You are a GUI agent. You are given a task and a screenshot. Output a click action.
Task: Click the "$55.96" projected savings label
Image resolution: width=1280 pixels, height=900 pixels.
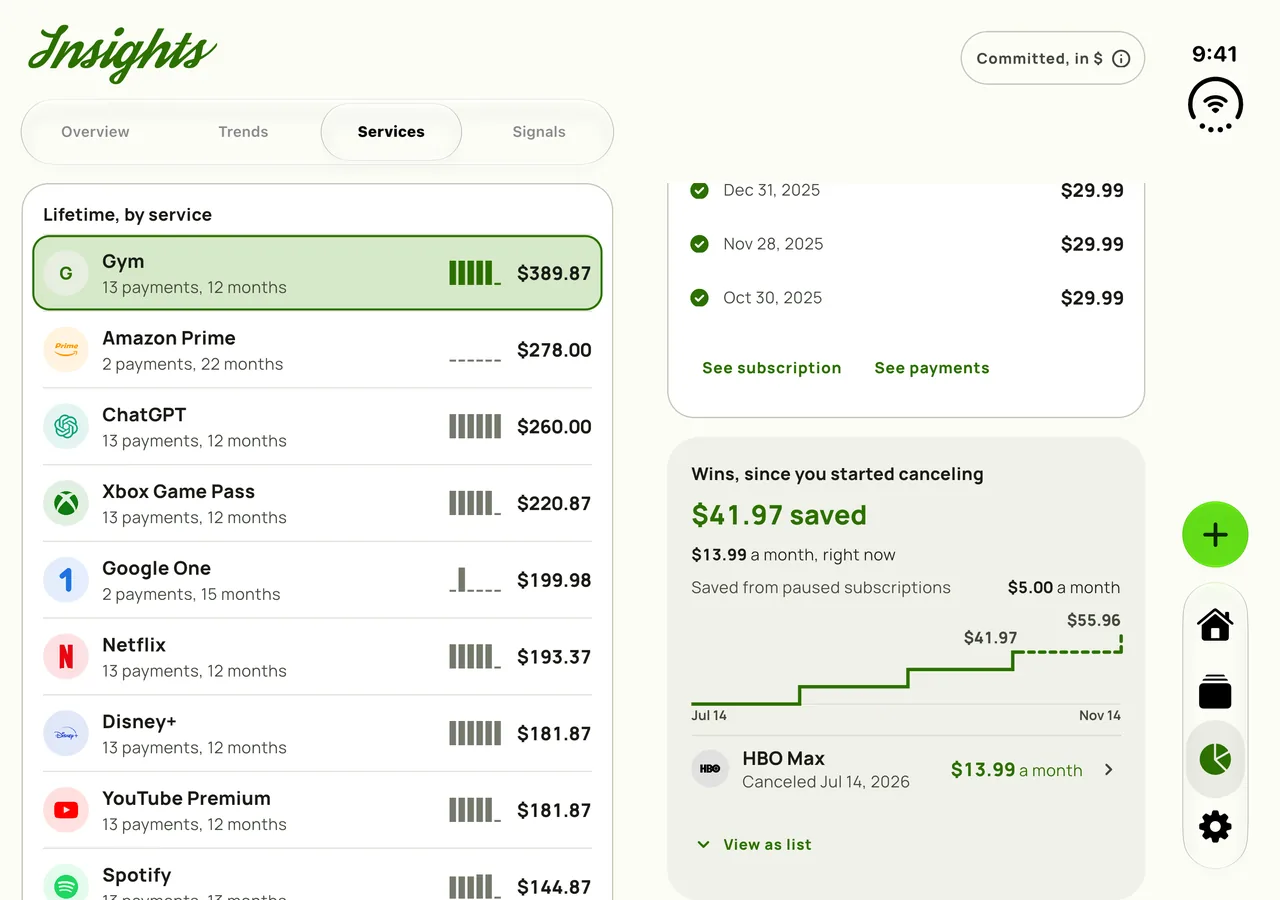point(1094,620)
